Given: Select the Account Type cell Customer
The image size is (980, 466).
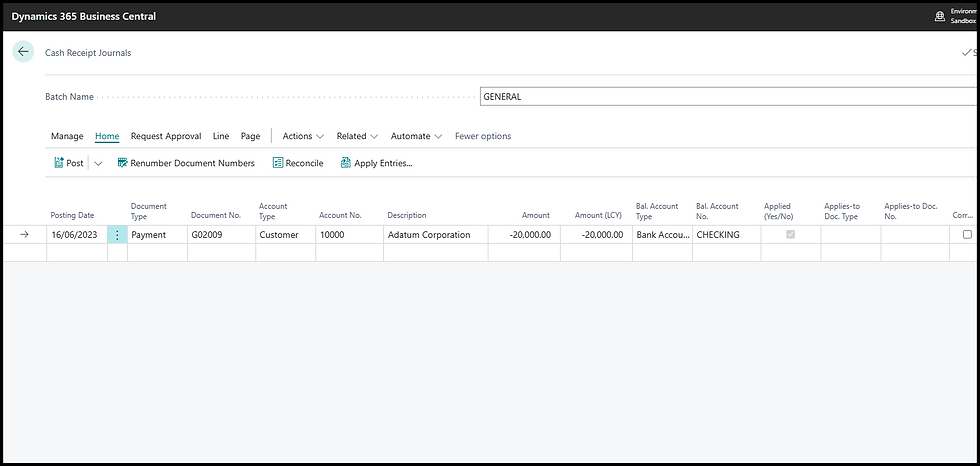Looking at the screenshot, I should [x=286, y=235].
